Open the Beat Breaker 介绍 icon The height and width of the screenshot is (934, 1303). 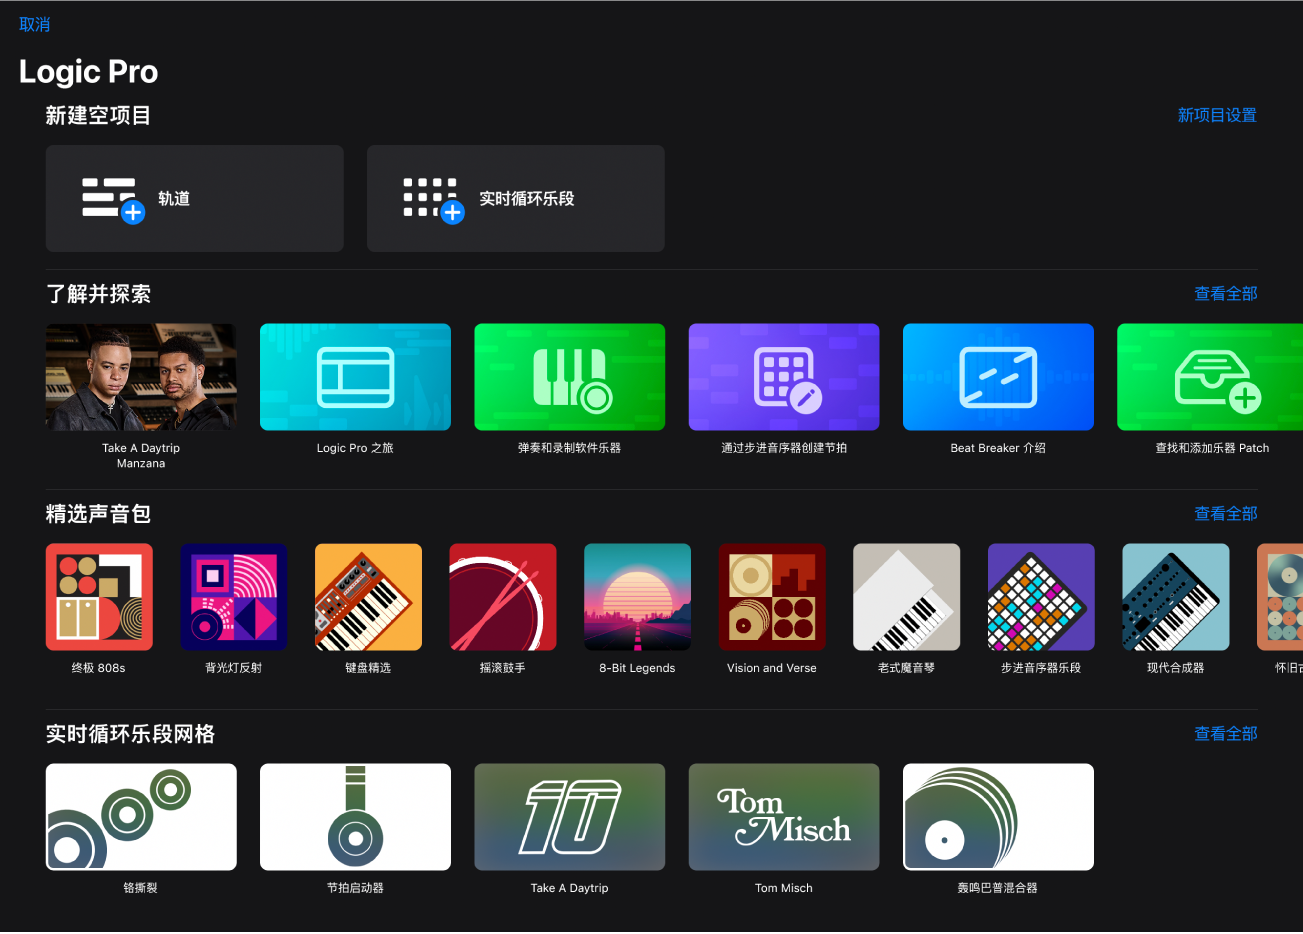998,377
